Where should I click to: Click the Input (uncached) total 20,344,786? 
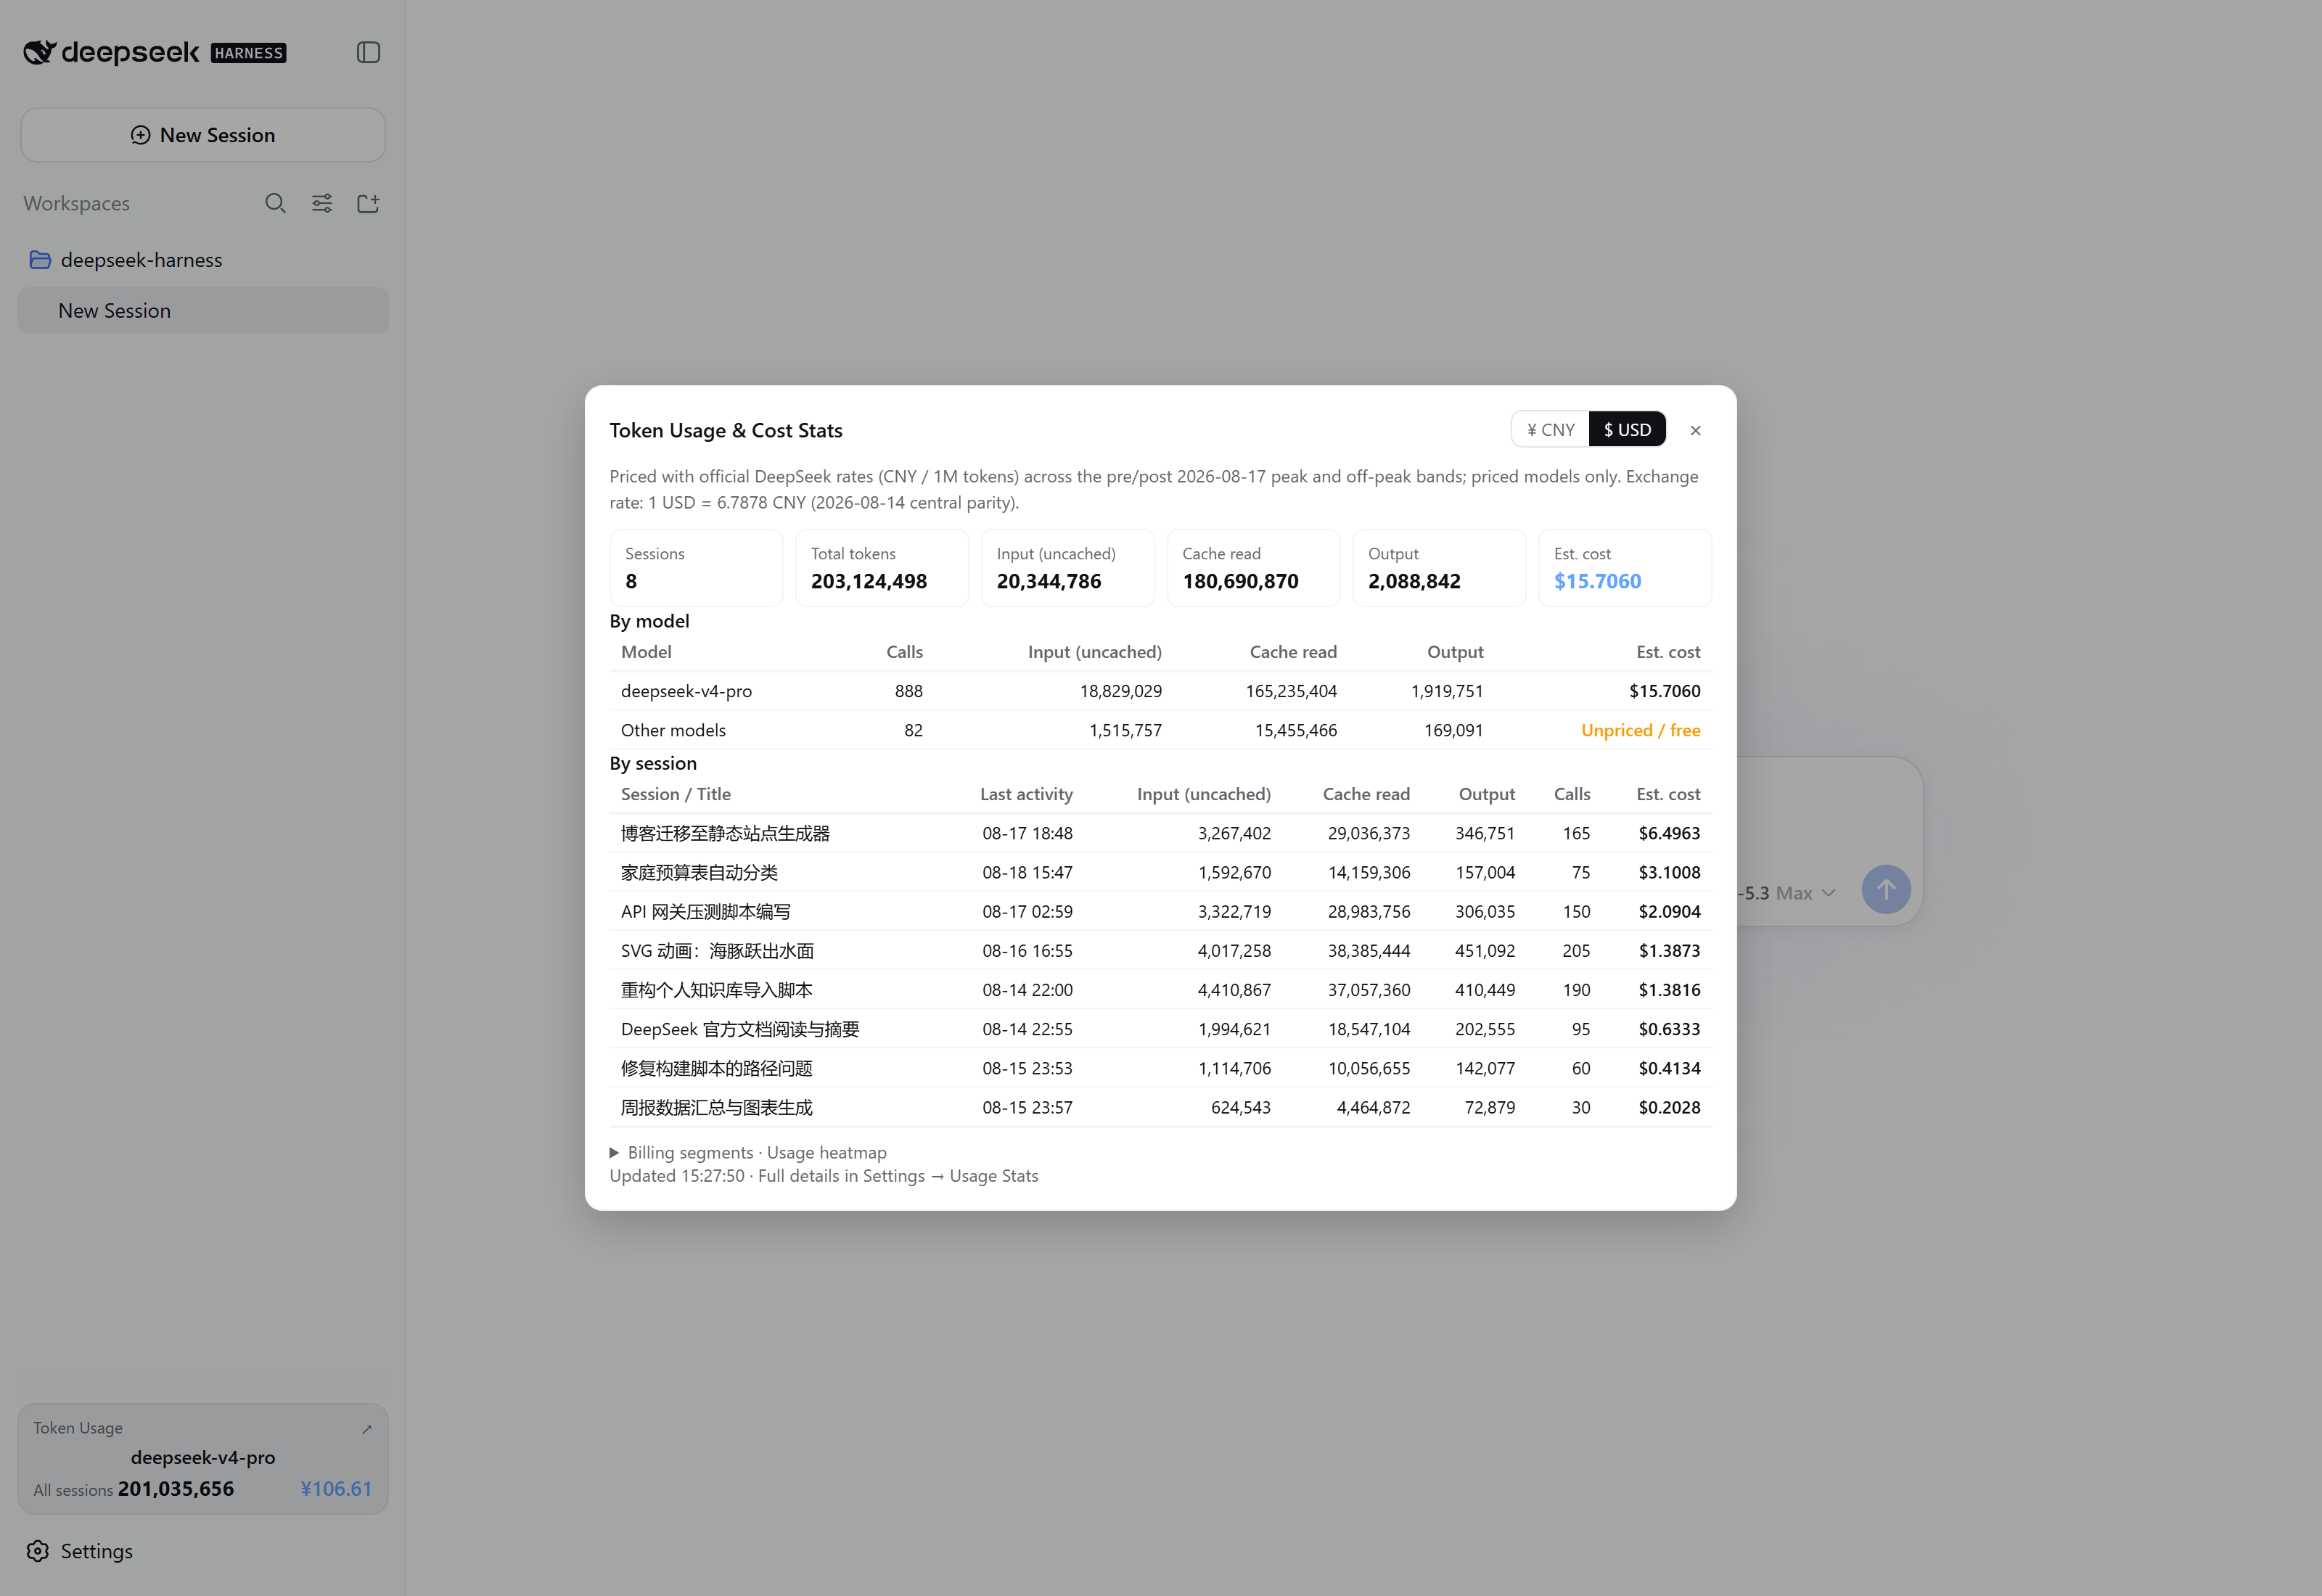tap(1049, 581)
